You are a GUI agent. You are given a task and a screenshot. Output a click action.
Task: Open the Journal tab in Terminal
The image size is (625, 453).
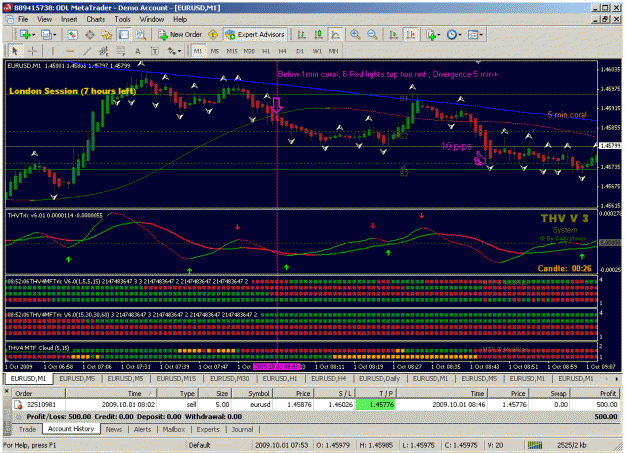pos(242,429)
